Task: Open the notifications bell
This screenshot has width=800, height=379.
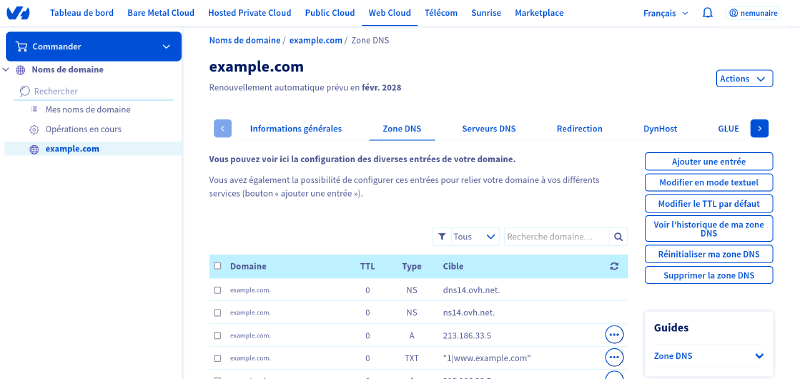Action: [708, 13]
